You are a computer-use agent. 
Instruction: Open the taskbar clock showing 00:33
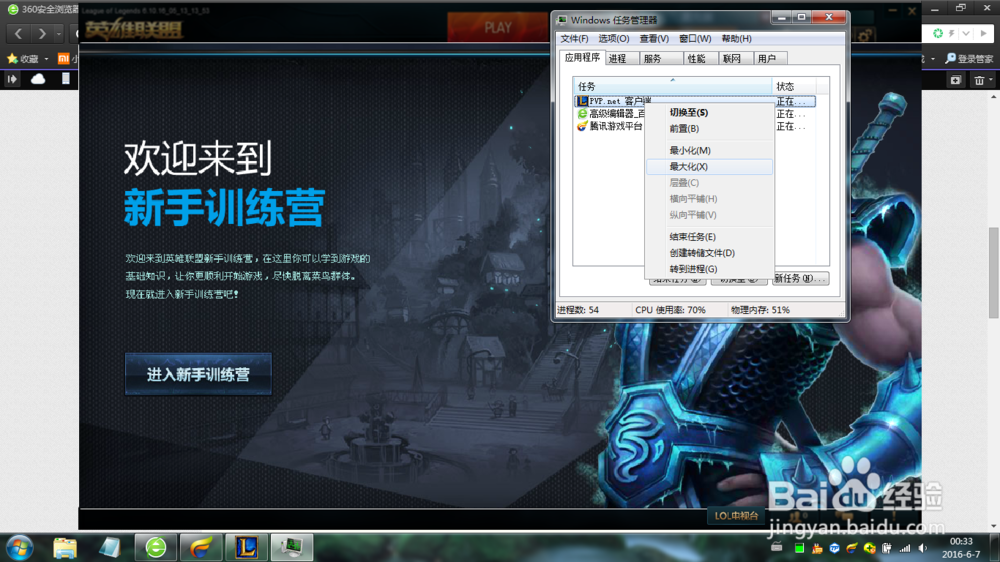961,547
